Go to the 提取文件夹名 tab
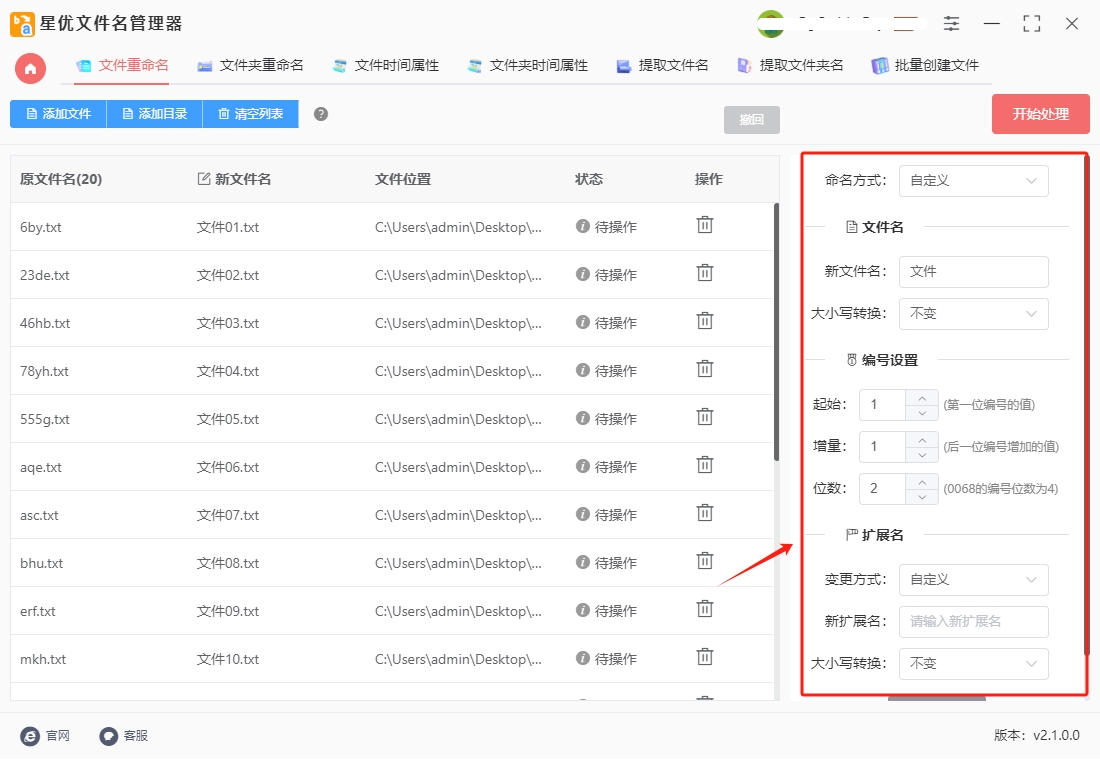1100x760 pixels. (790, 66)
